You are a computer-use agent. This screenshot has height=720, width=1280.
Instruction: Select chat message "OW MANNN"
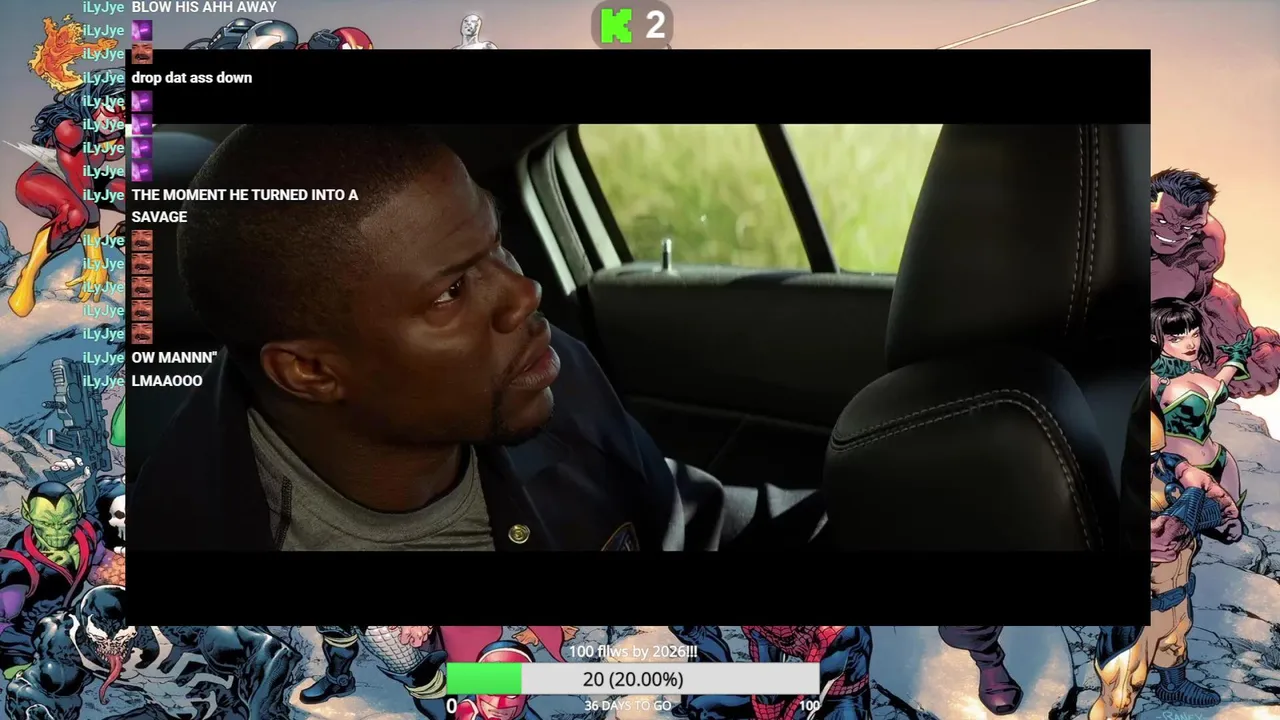174,358
